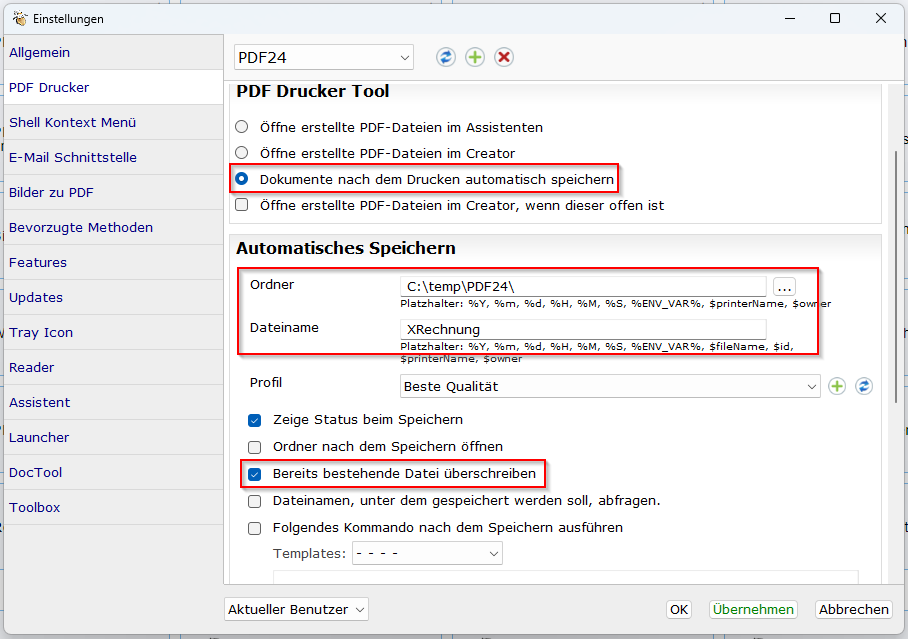This screenshot has width=908, height=639.
Task: Open the 'Aktueller Benutzer' dropdown
Action: 296,609
